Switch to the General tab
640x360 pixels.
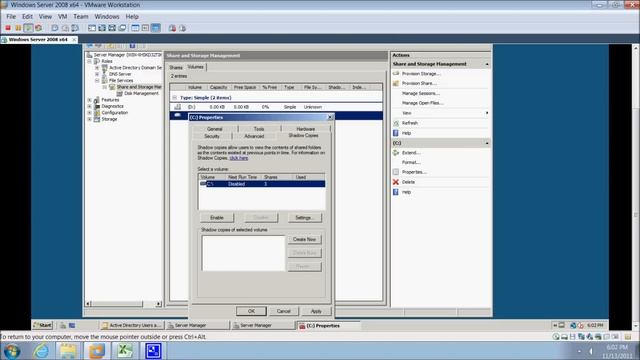215,129
